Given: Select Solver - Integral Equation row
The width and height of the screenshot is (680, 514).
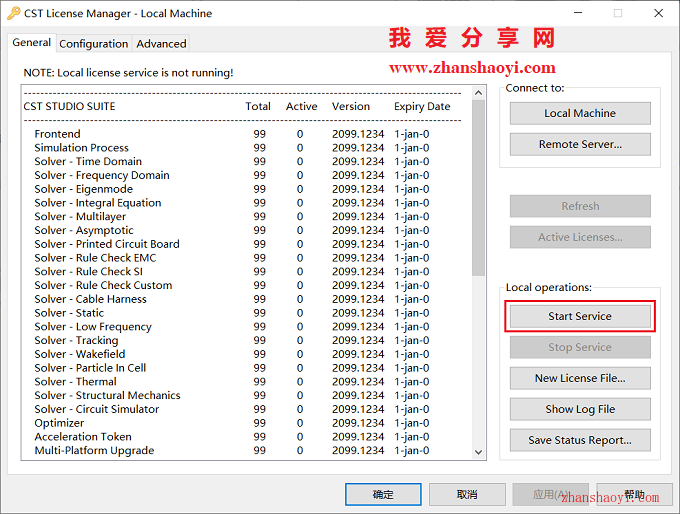Looking at the screenshot, I should coord(232,203).
